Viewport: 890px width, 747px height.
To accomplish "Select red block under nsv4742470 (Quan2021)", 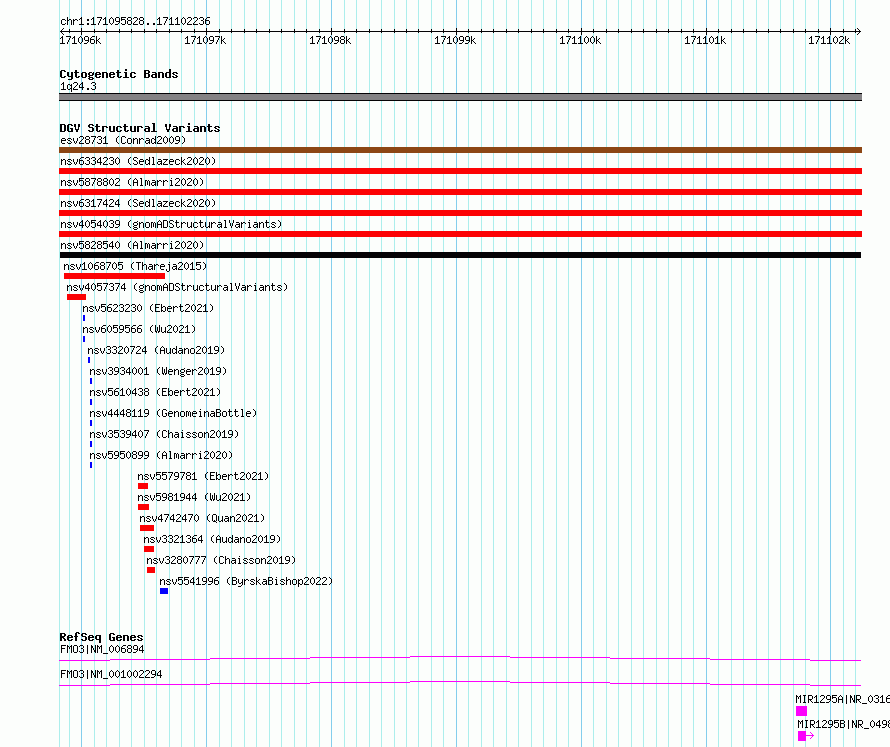I will point(147,528).
